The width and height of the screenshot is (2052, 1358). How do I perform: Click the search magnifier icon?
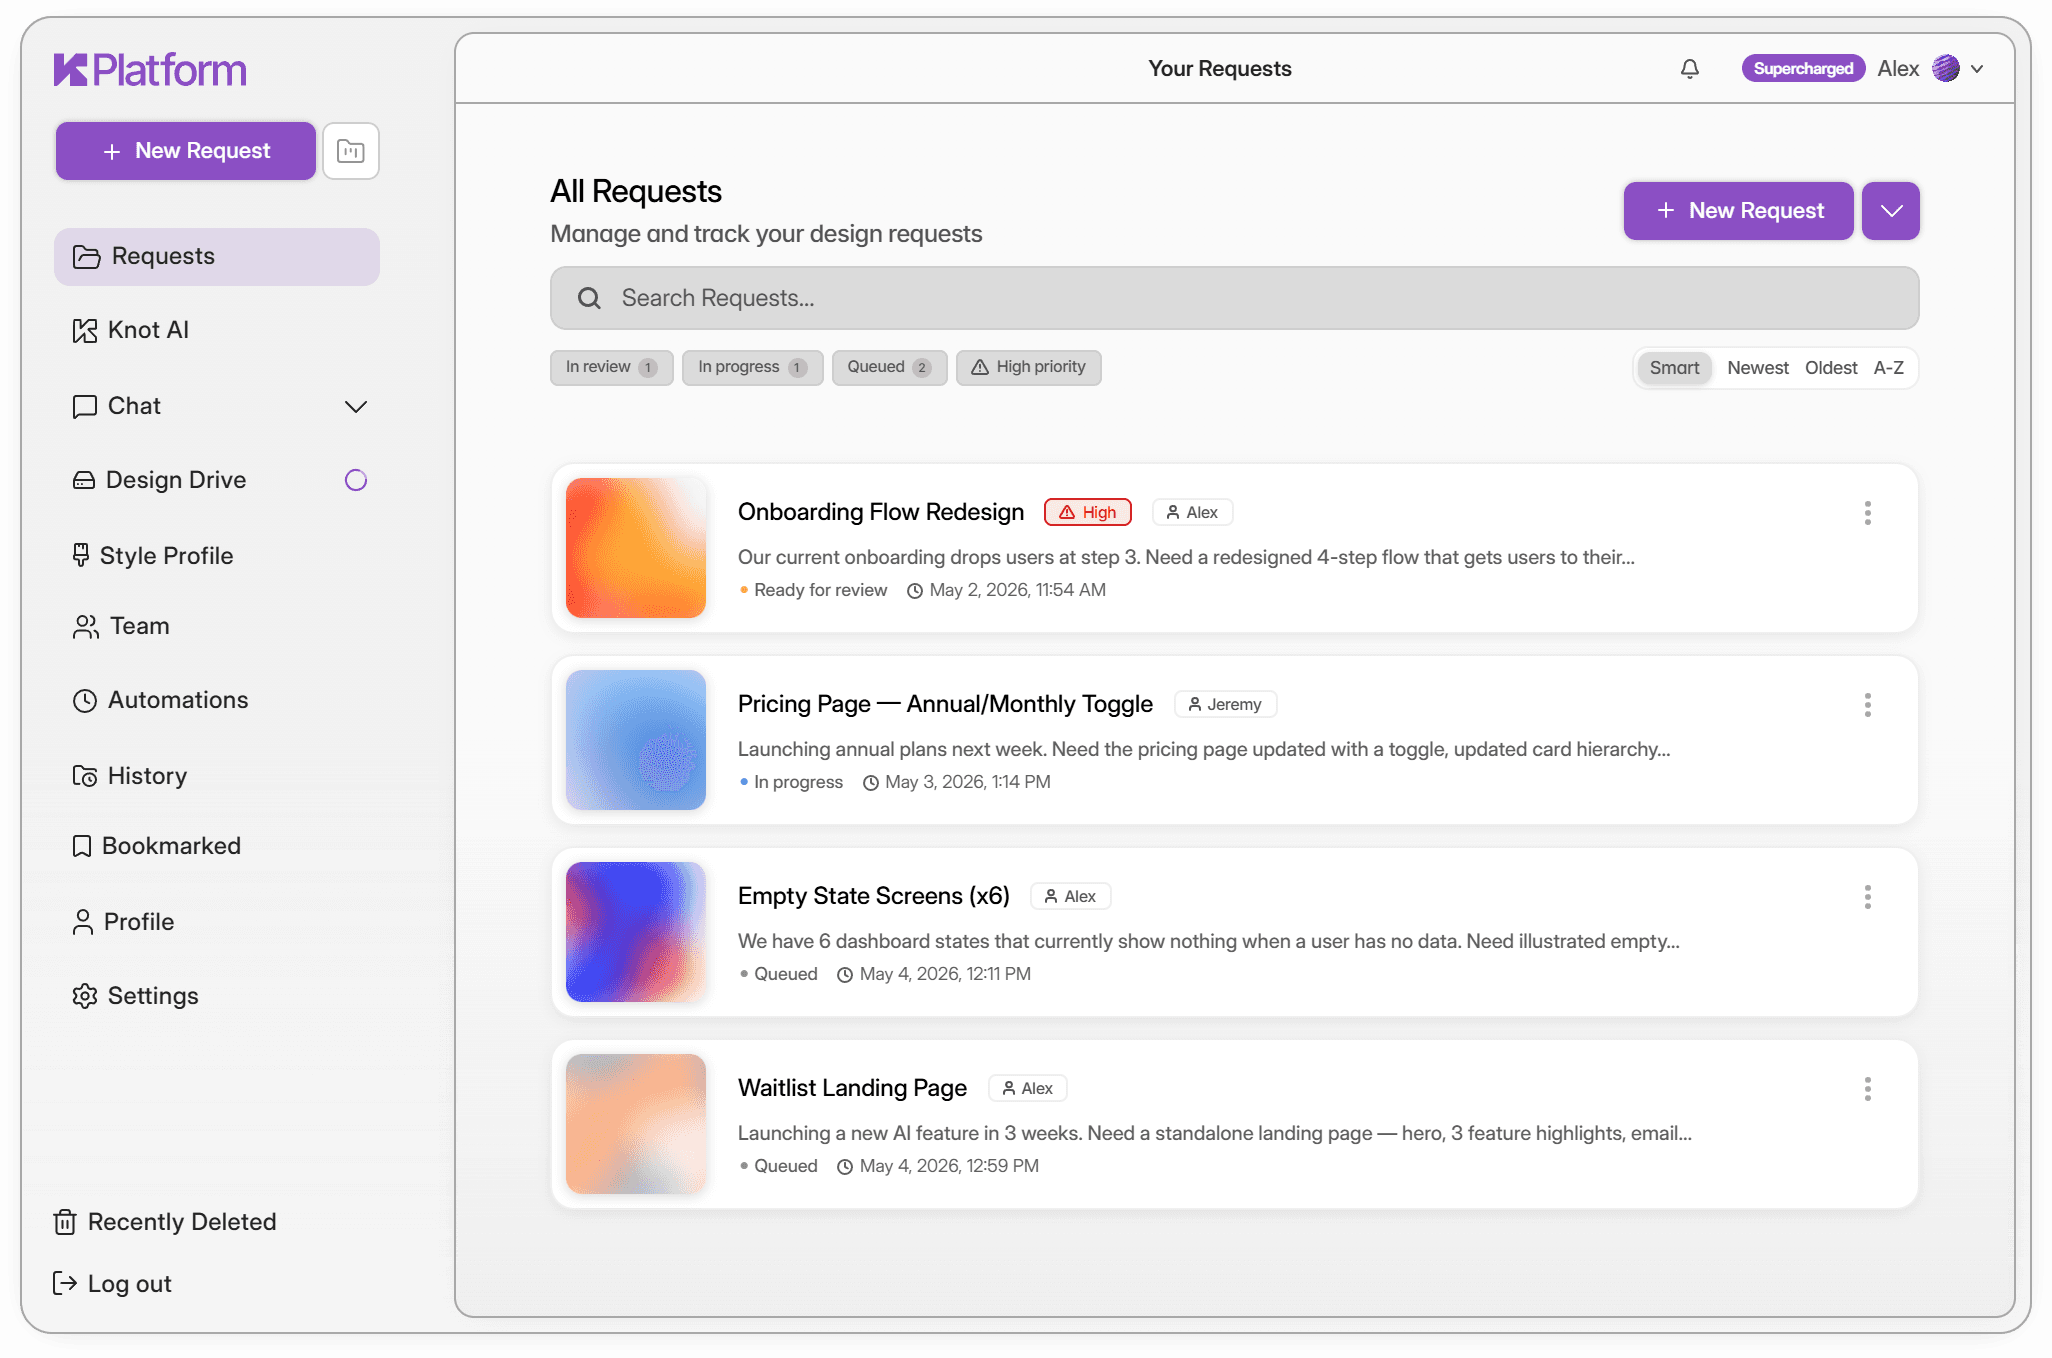tap(589, 298)
